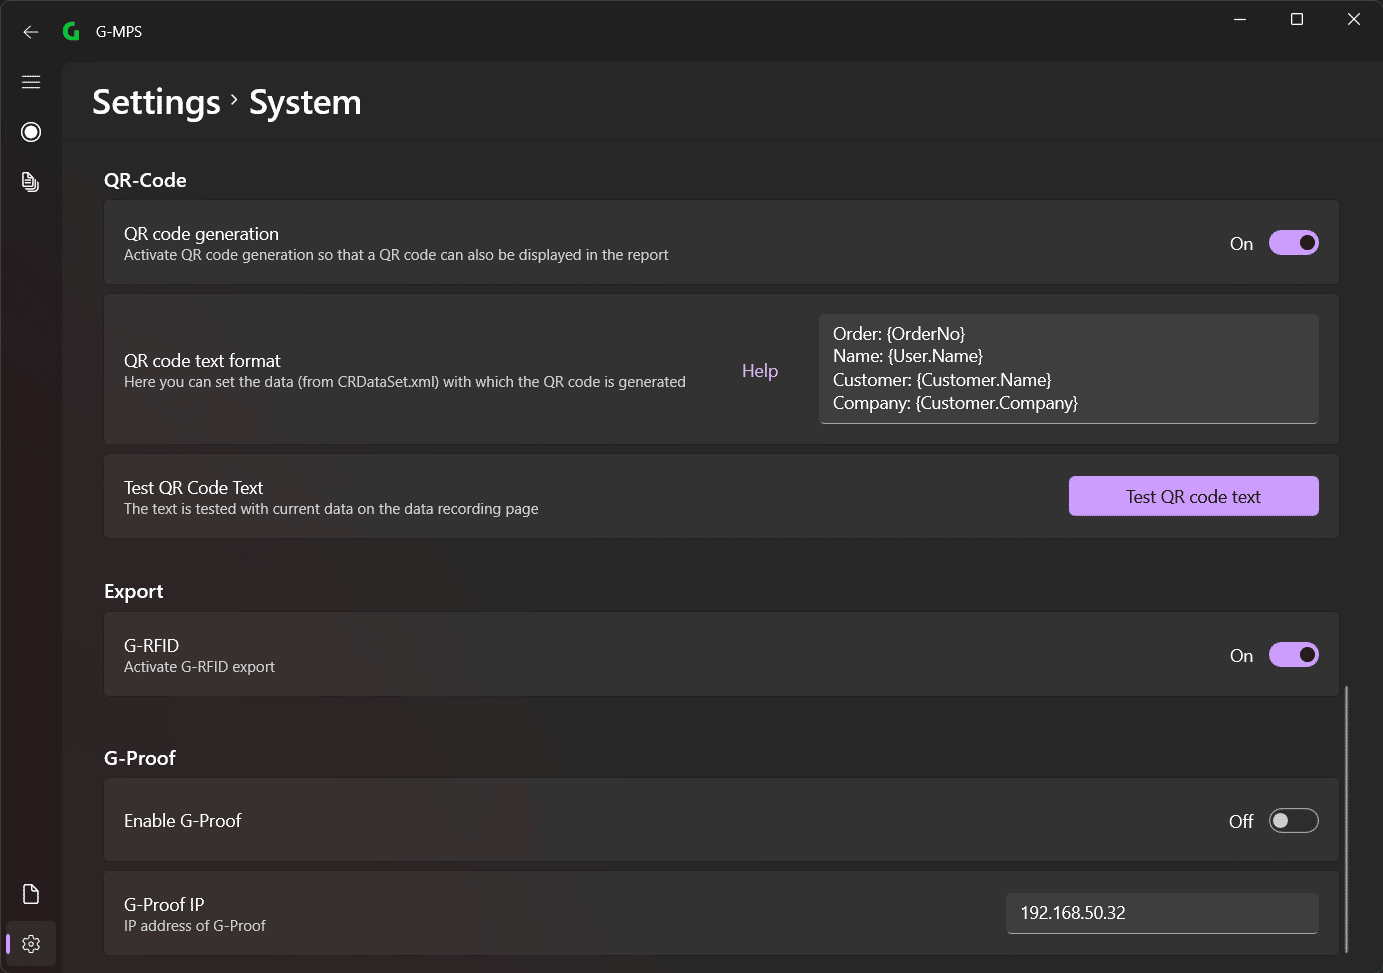Open the reports documents sidebar icon
Image resolution: width=1383 pixels, height=973 pixels.
coord(31,182)
